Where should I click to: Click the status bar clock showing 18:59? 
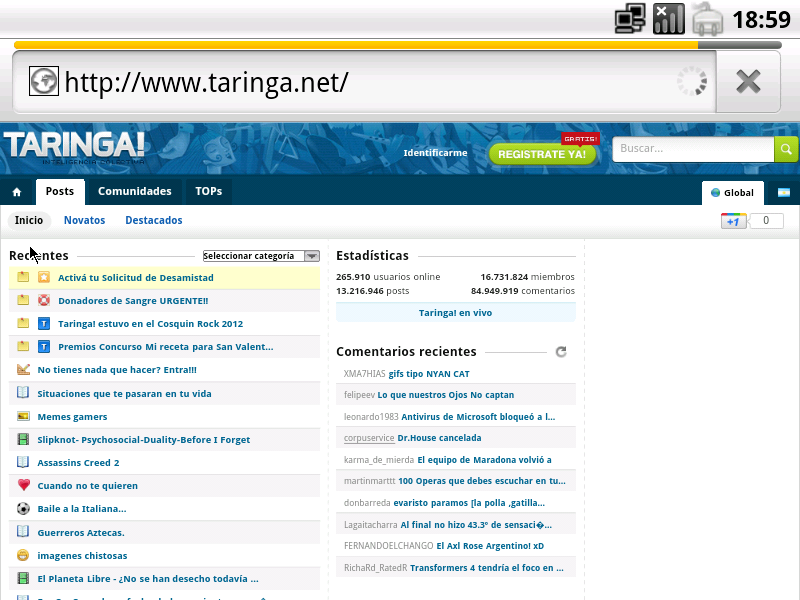coord(761,20)
